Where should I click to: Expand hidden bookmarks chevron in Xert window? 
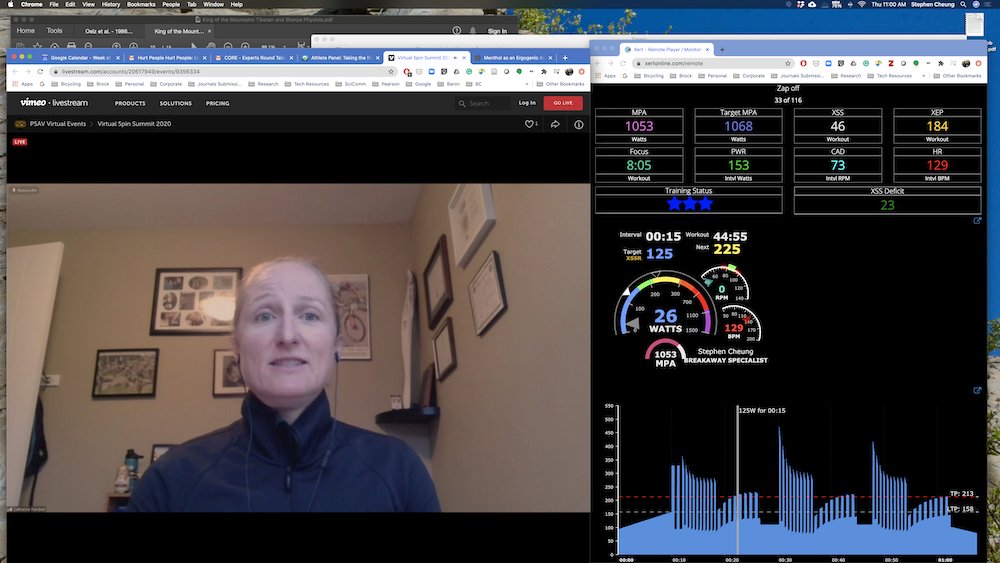923,75
